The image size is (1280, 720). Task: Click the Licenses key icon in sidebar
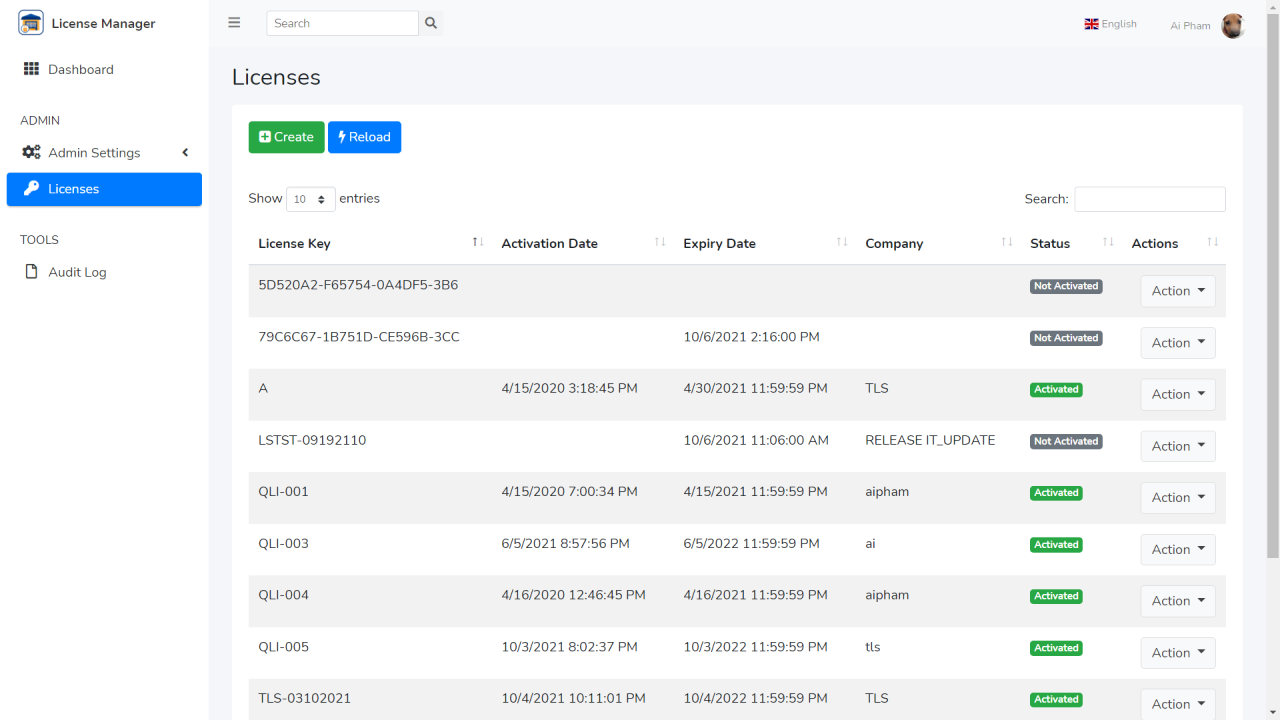[31, 189]
